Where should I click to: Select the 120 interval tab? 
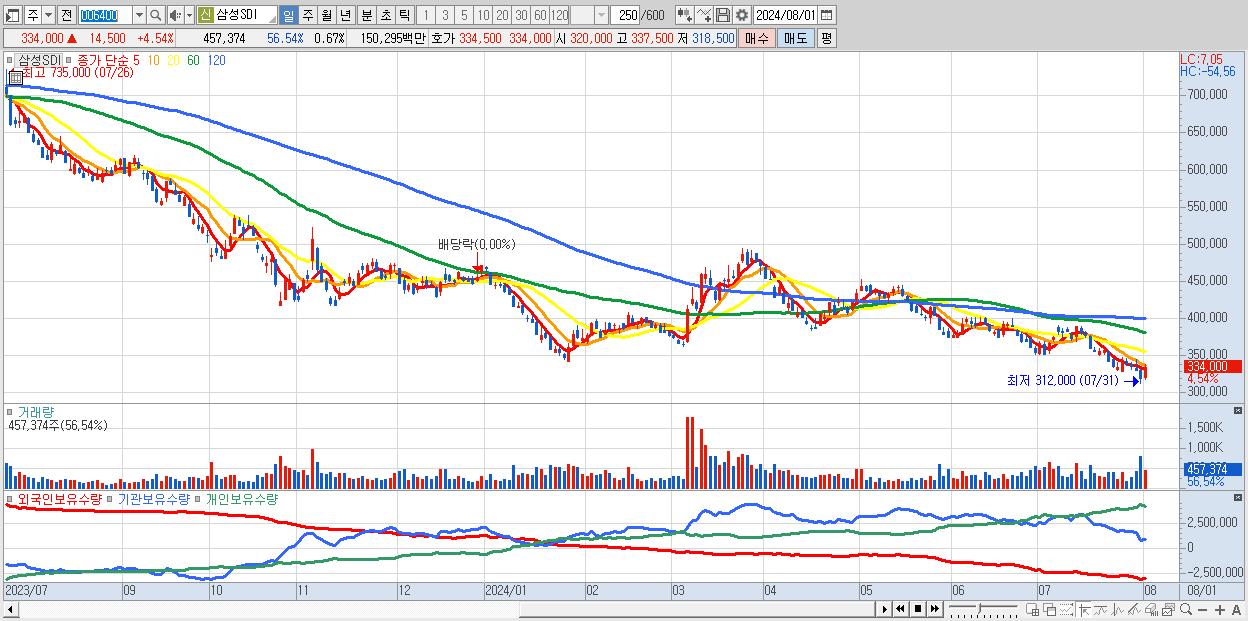tap(560, 16)
